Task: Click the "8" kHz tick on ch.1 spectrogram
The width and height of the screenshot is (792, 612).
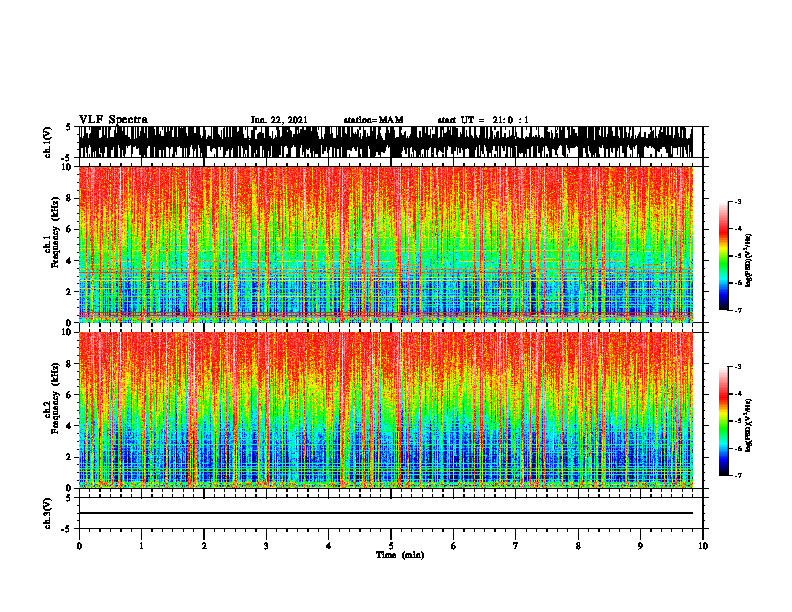Action: click(x=69, y=198)
